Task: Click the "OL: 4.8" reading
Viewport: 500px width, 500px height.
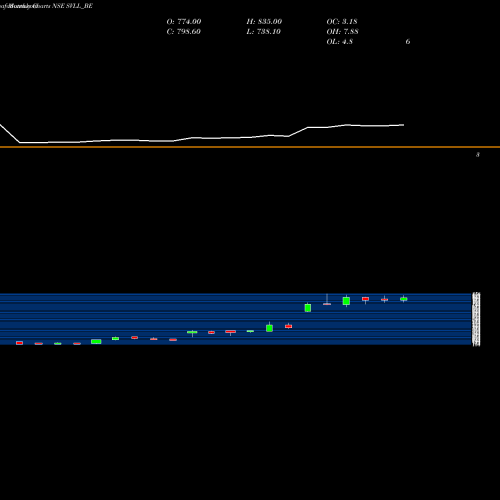Action: pos(339,41)
